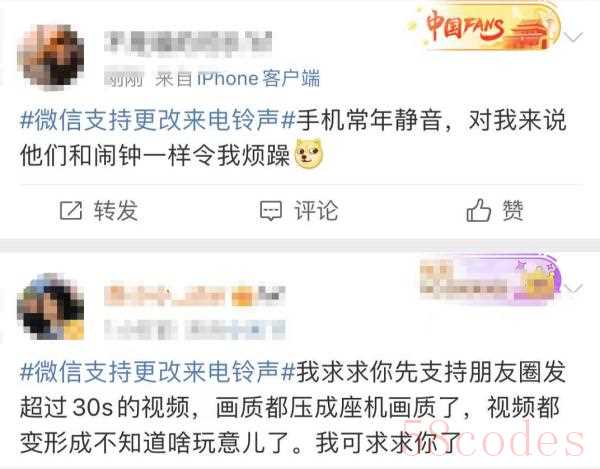Open the 来自 iPhone客户端 source link
The width and height of the screenshot is (600, 469).
pos(237,79)
